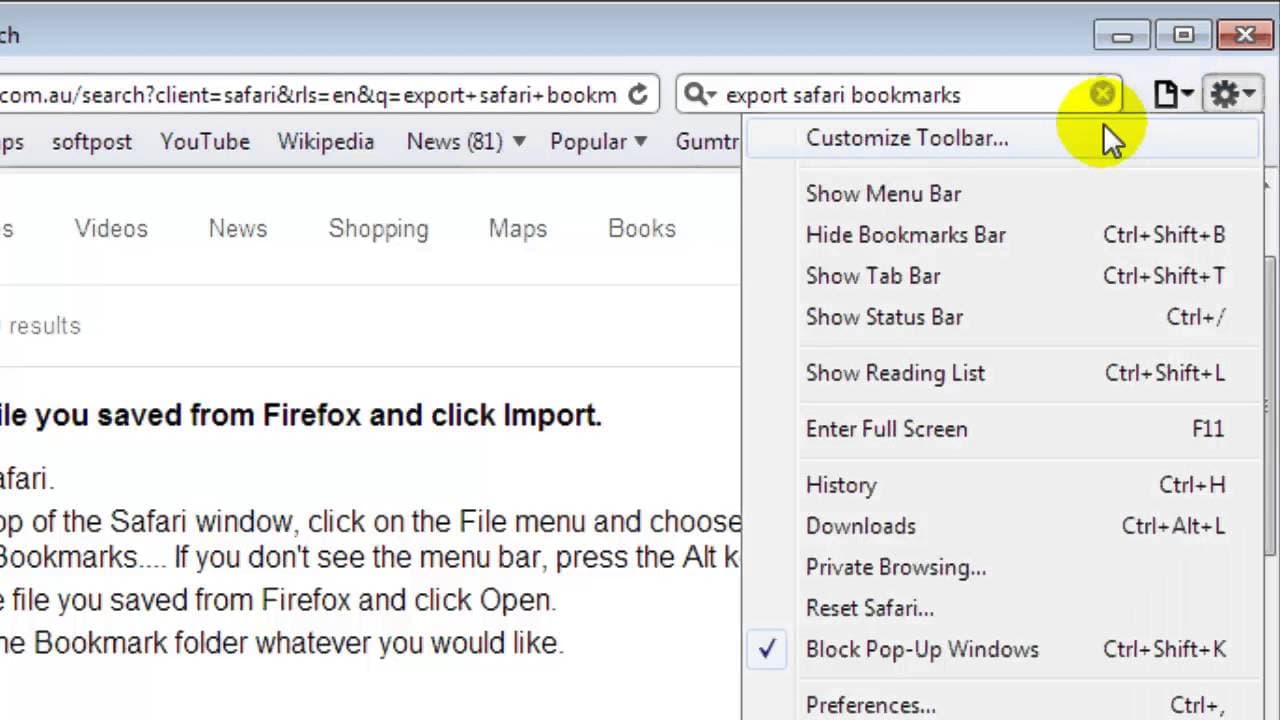1280x720 pixels.
Task: Select Show Reading List menu entry
Action: pos(1003,373)
